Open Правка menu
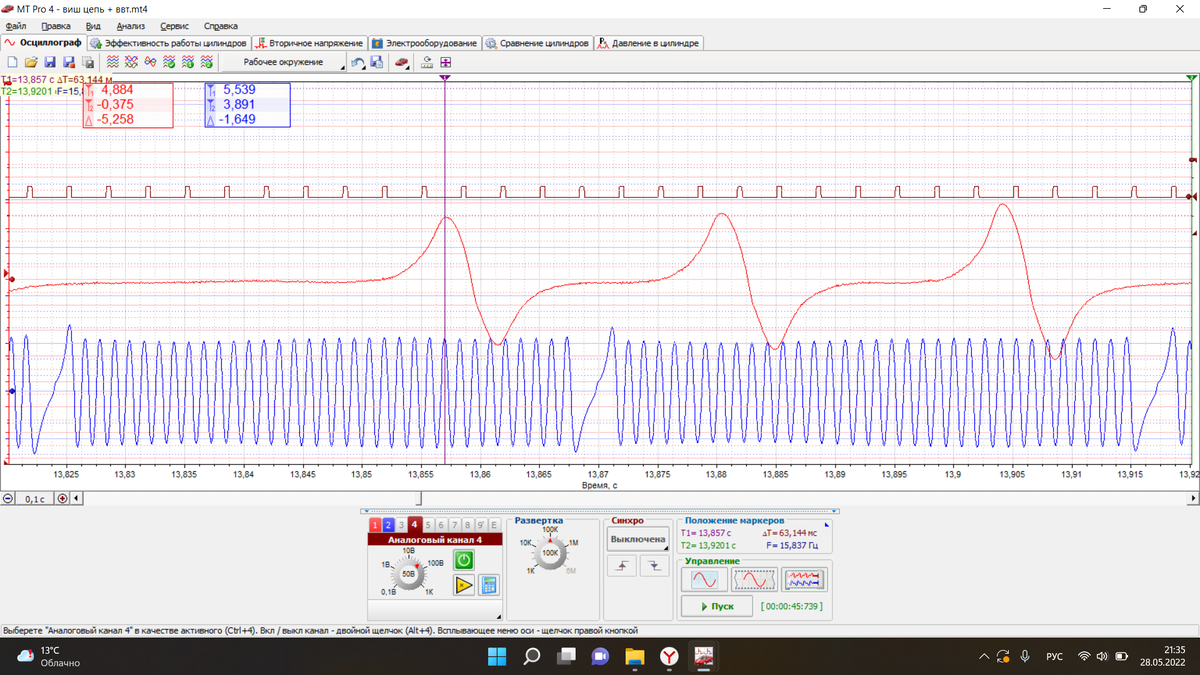Screen dimensions: 1200x675 tap(55, 26)
